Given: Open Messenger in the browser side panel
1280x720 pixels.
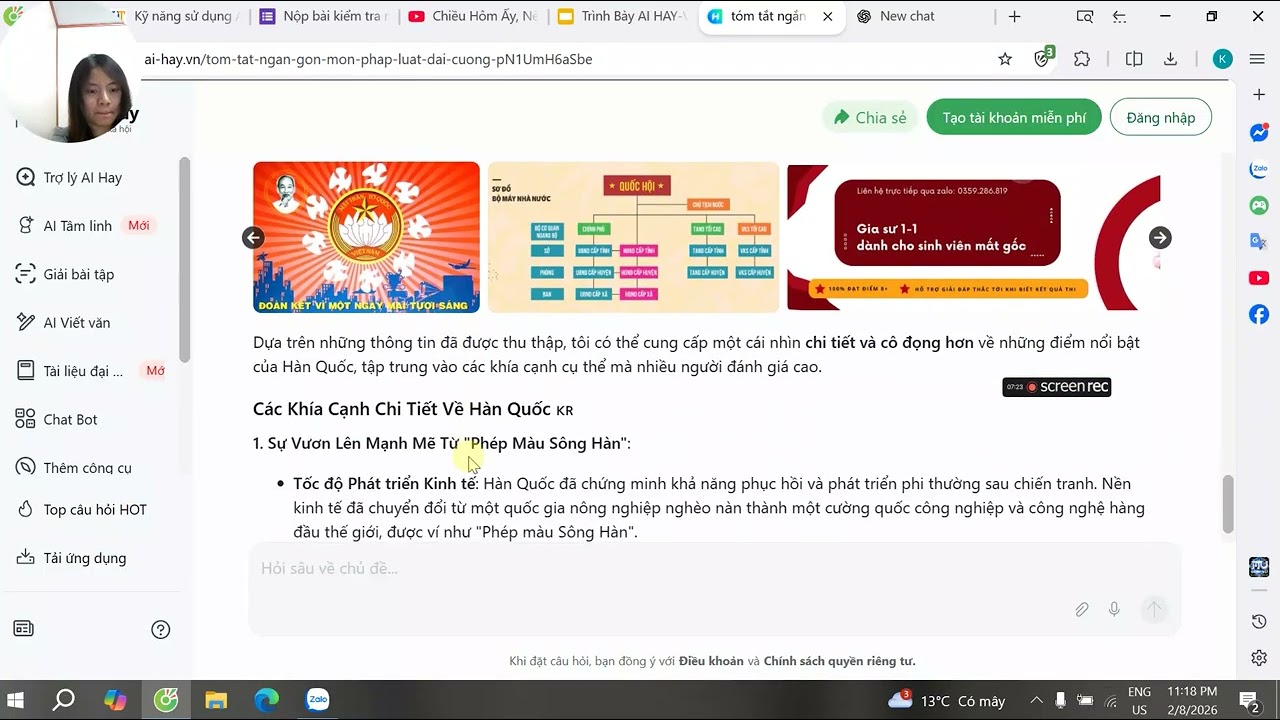Looking at the screenshot, I should click(1259, 132).
